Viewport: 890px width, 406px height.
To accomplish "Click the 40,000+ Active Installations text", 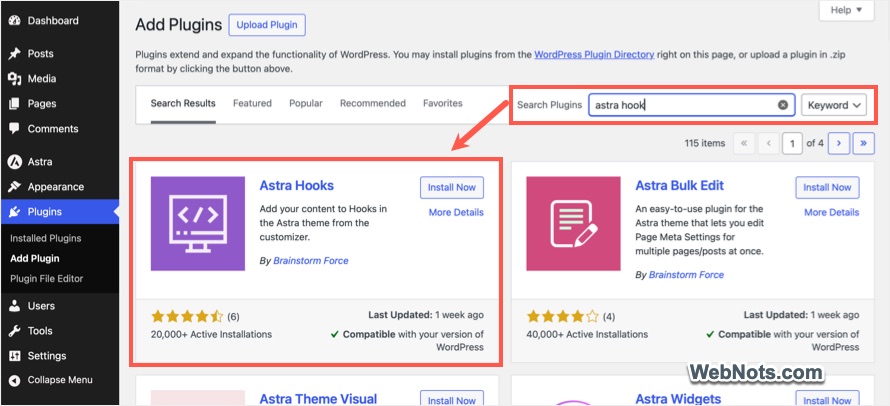I will click(587, 334).
